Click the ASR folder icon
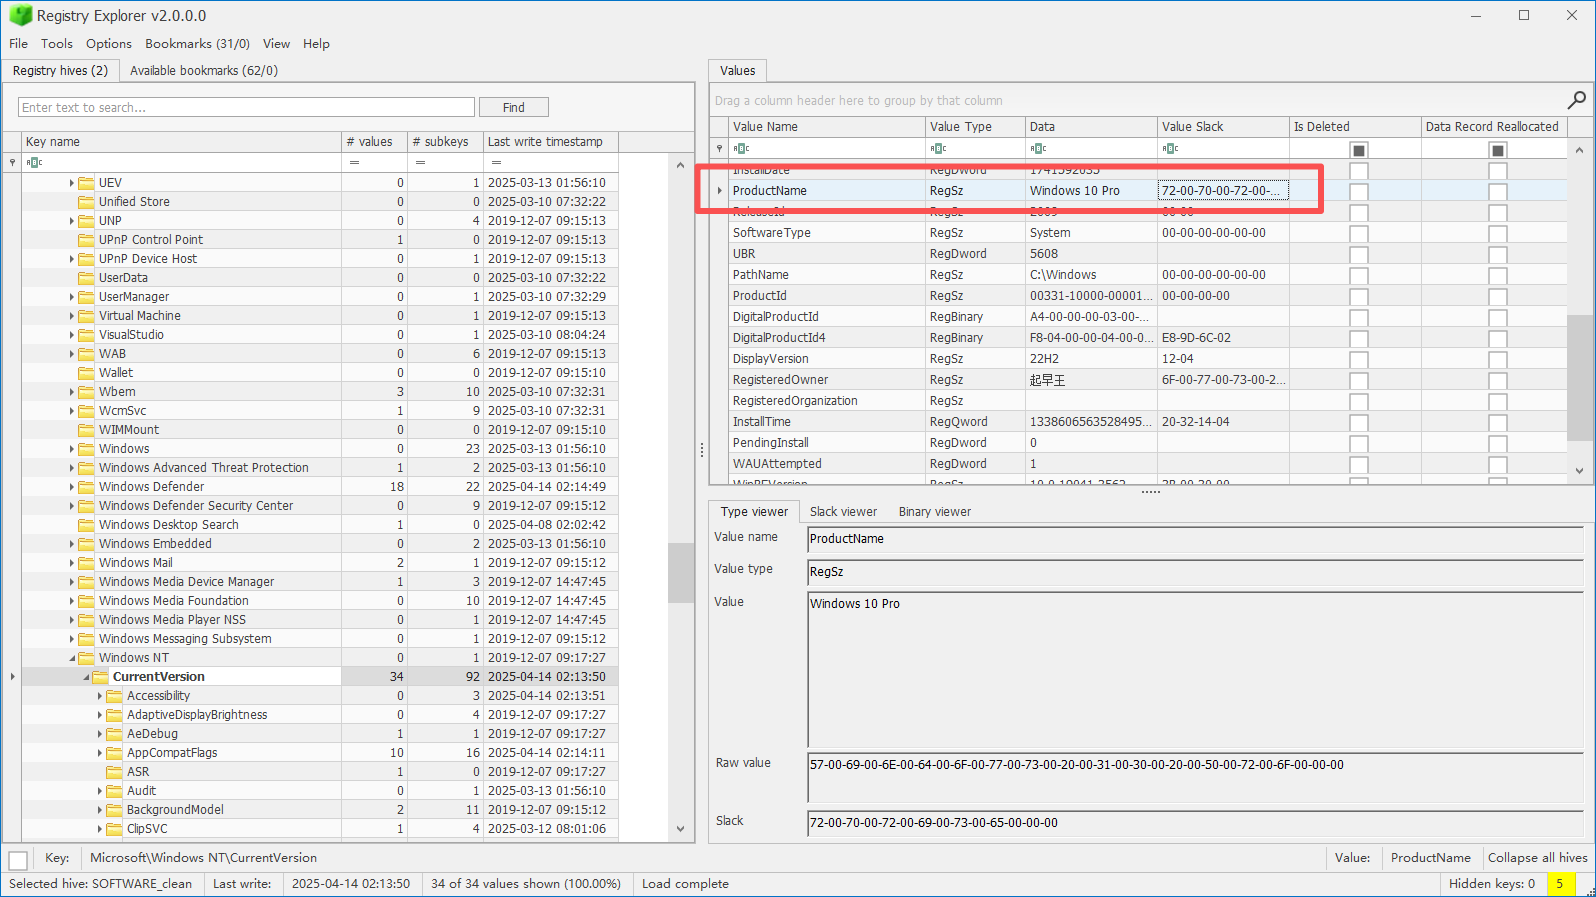This screenshot has height=897, width=1596. click(x=114, y=772)
